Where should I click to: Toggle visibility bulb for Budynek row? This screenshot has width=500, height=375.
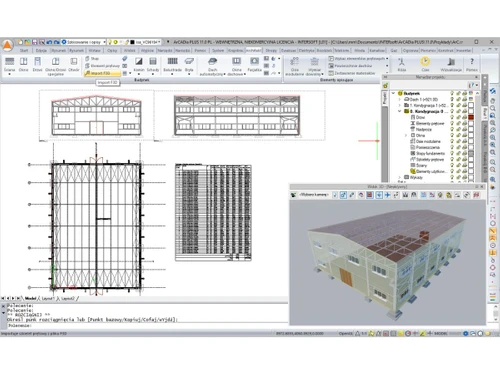(x=452, y=93)
